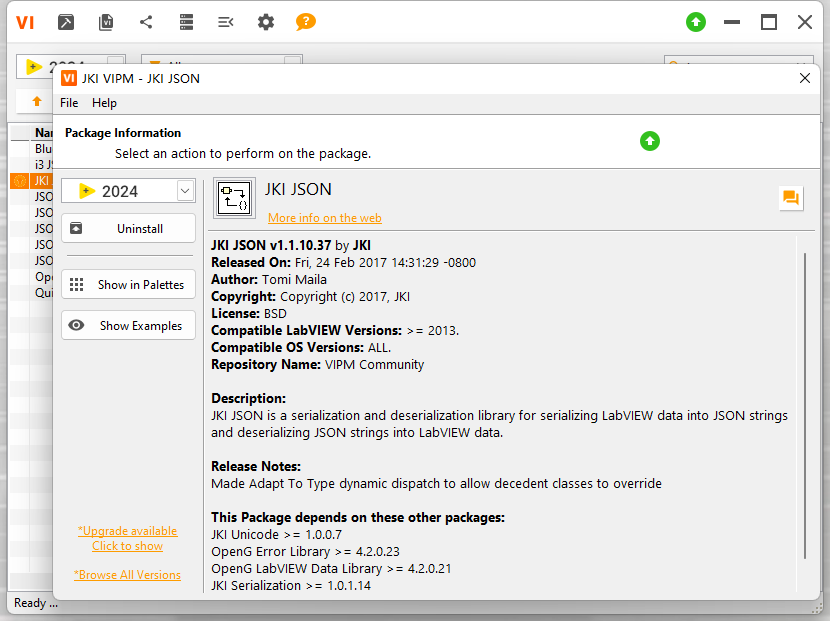Click orange status icon on JKI row
830x621 pixels.
pyautogui.click(x=20, y=181)
